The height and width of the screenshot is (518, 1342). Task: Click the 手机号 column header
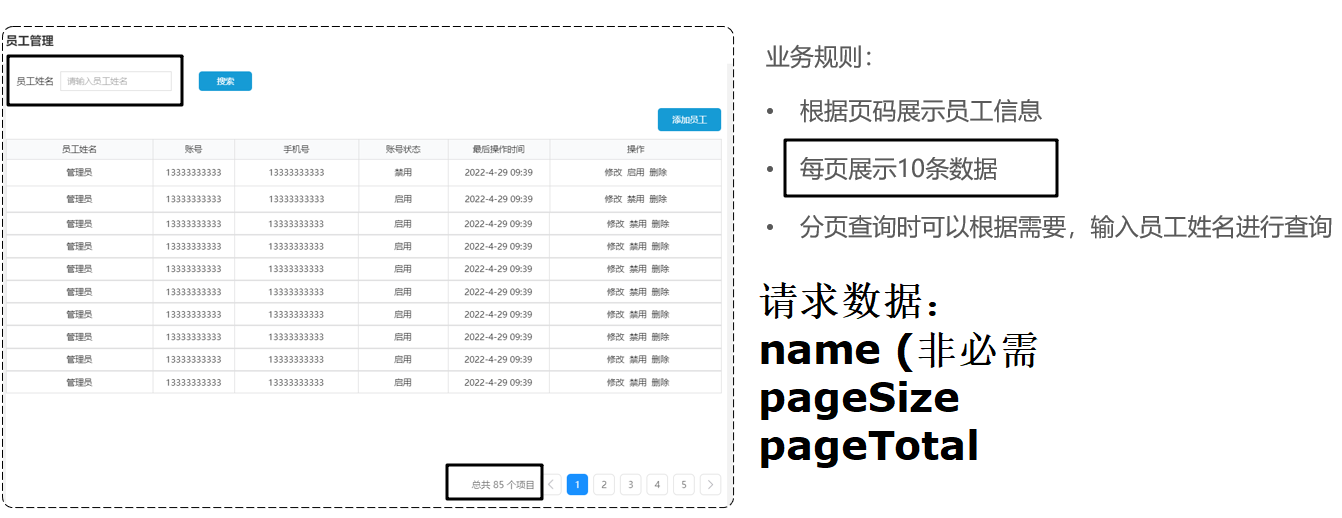point(296,149)
